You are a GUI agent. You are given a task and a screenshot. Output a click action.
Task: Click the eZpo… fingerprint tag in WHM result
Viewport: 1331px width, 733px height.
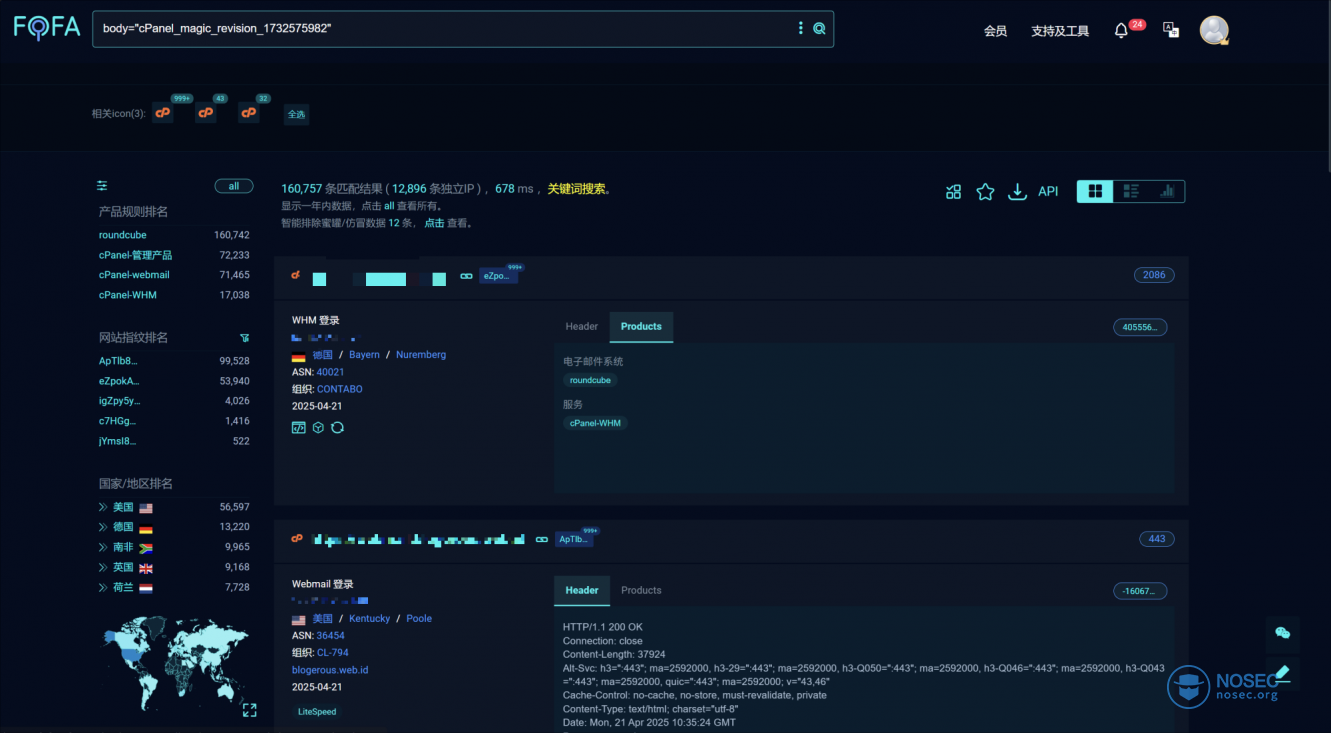(499, 276)
